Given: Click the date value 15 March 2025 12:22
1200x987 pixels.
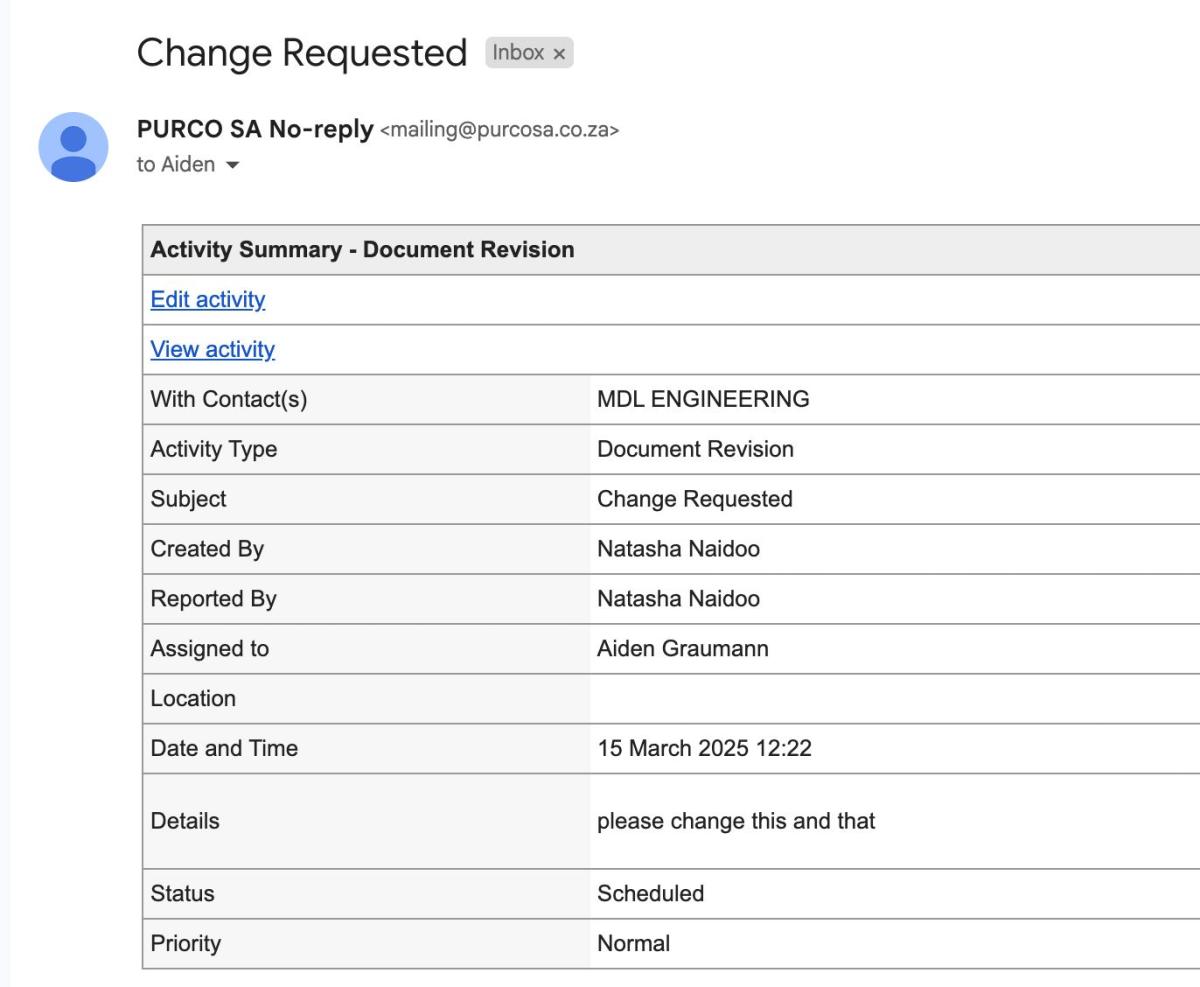Looking at the screenshot, I should [x=704, y=748].
